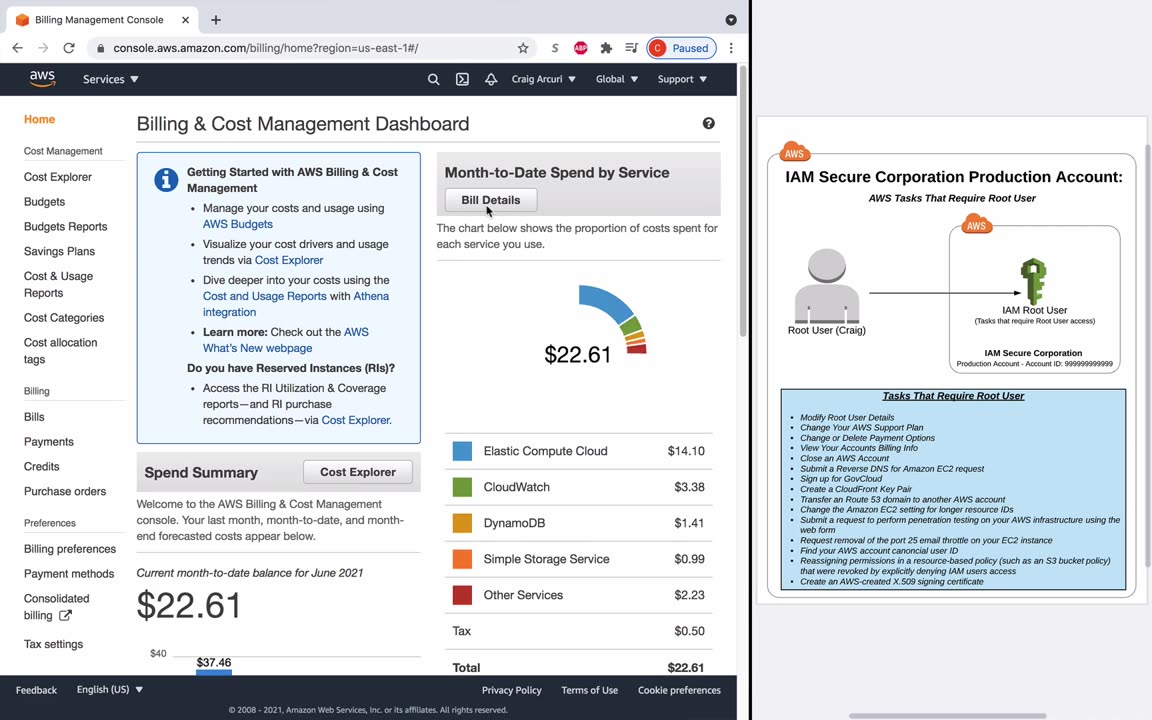Click the AWS logo home icon
The width and height of the screenshot is (1152, 720).
pos(42,79)
